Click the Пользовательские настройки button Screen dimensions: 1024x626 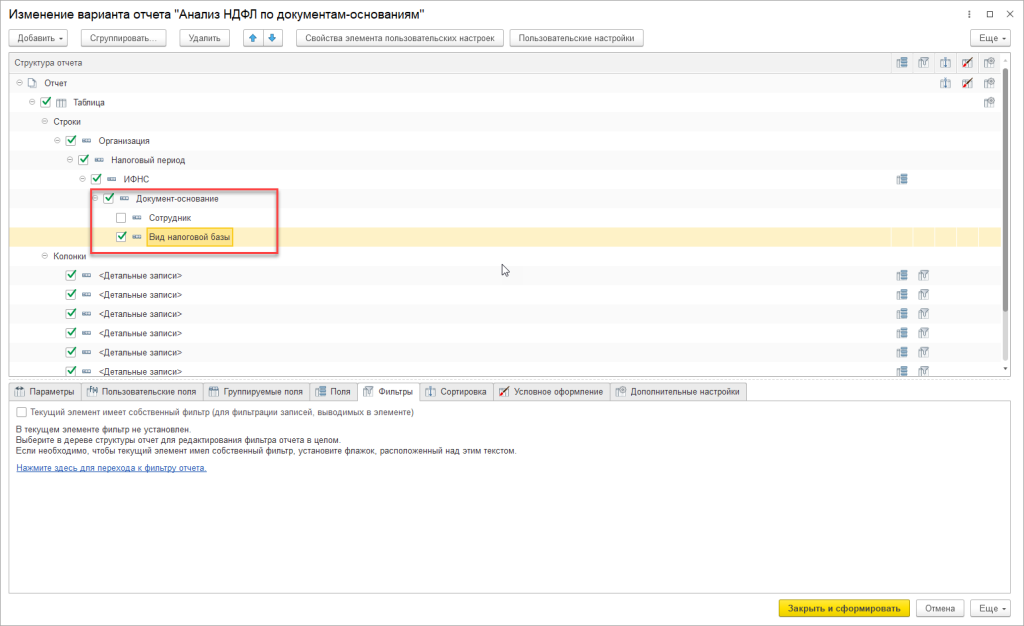(x=577, y=38)
